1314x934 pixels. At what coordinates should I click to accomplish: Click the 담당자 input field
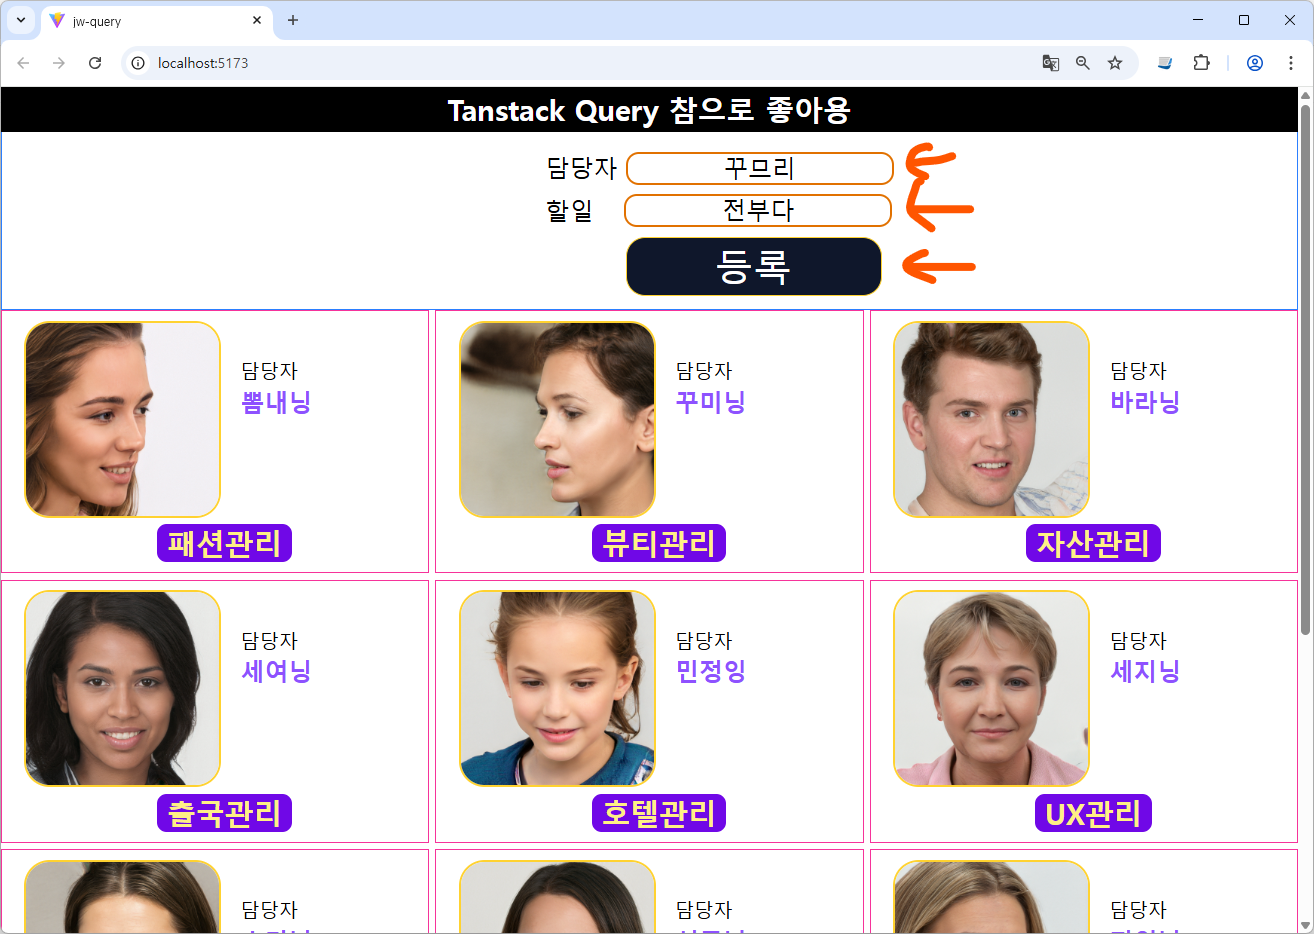click(x=760, y=169)
